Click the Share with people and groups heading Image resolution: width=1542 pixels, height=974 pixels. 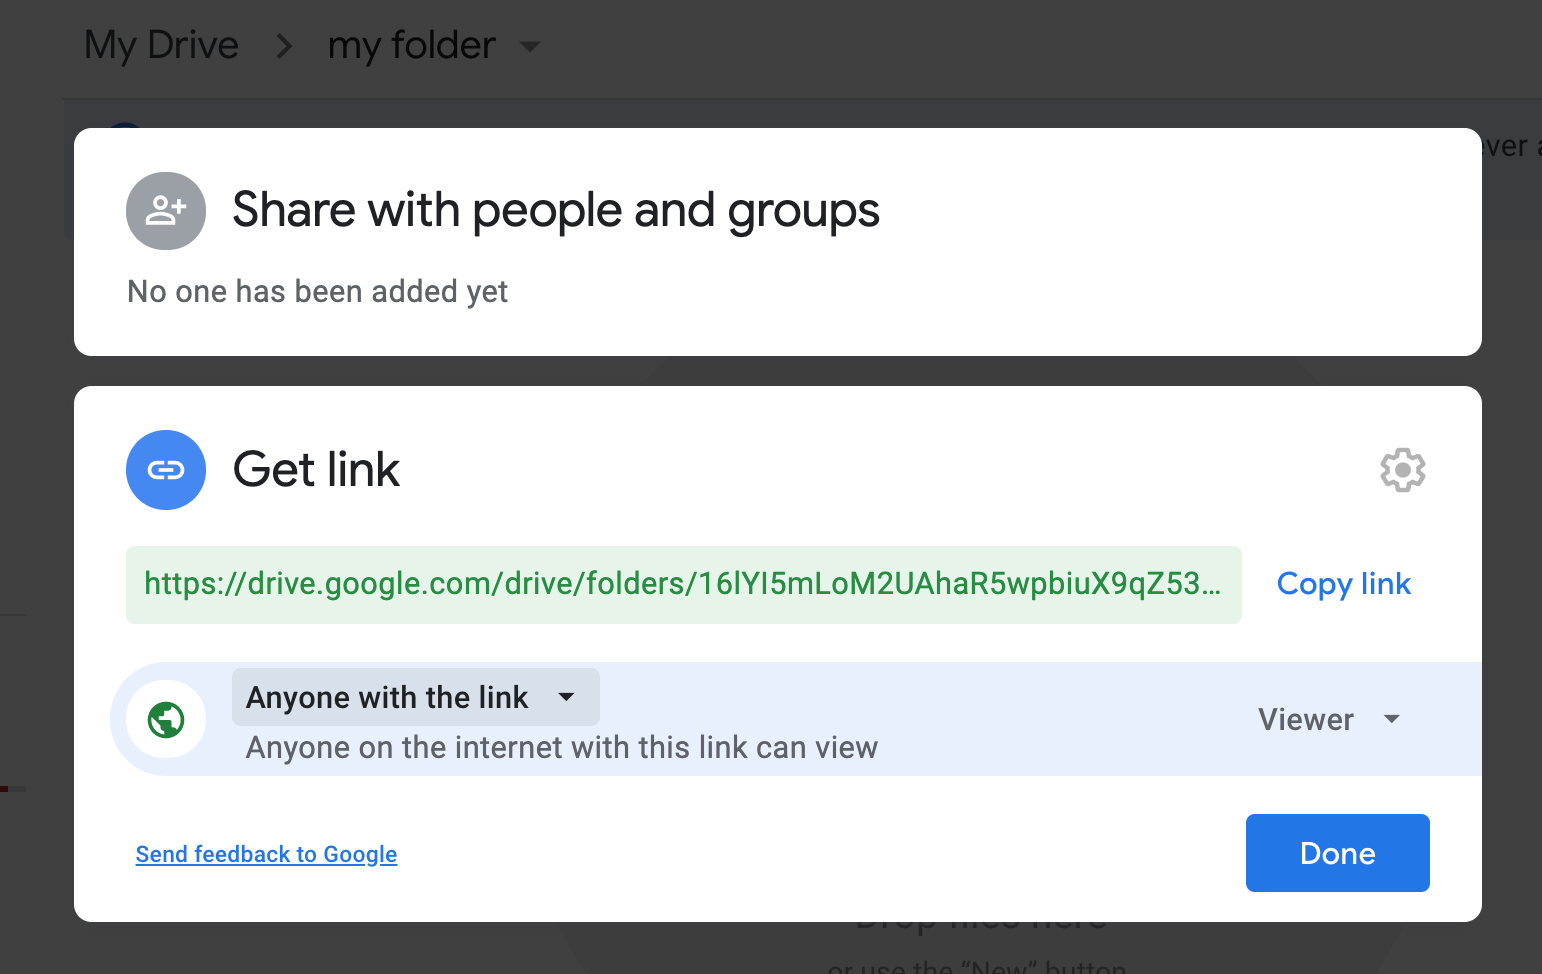(x=555, y=210)
